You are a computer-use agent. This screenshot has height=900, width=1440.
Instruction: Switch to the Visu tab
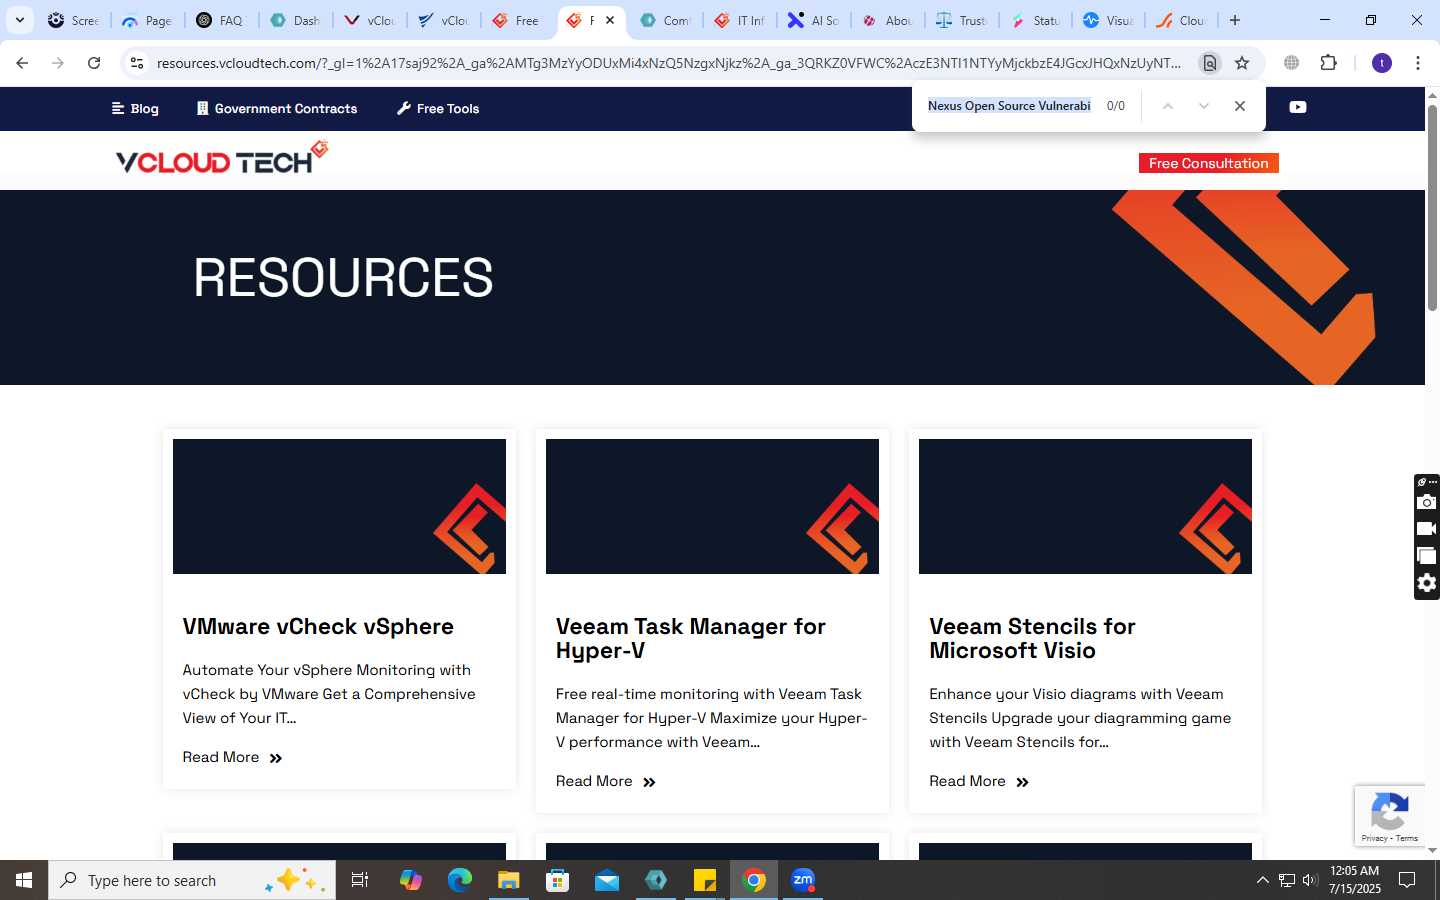click(1110, 20)
